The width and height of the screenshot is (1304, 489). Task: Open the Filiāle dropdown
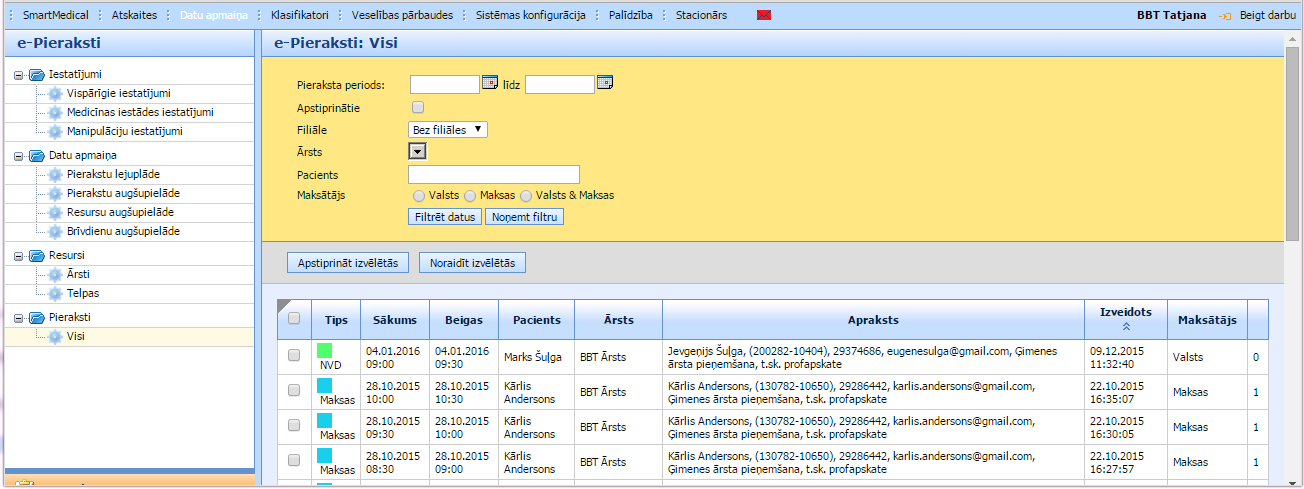tap(448, 129)
